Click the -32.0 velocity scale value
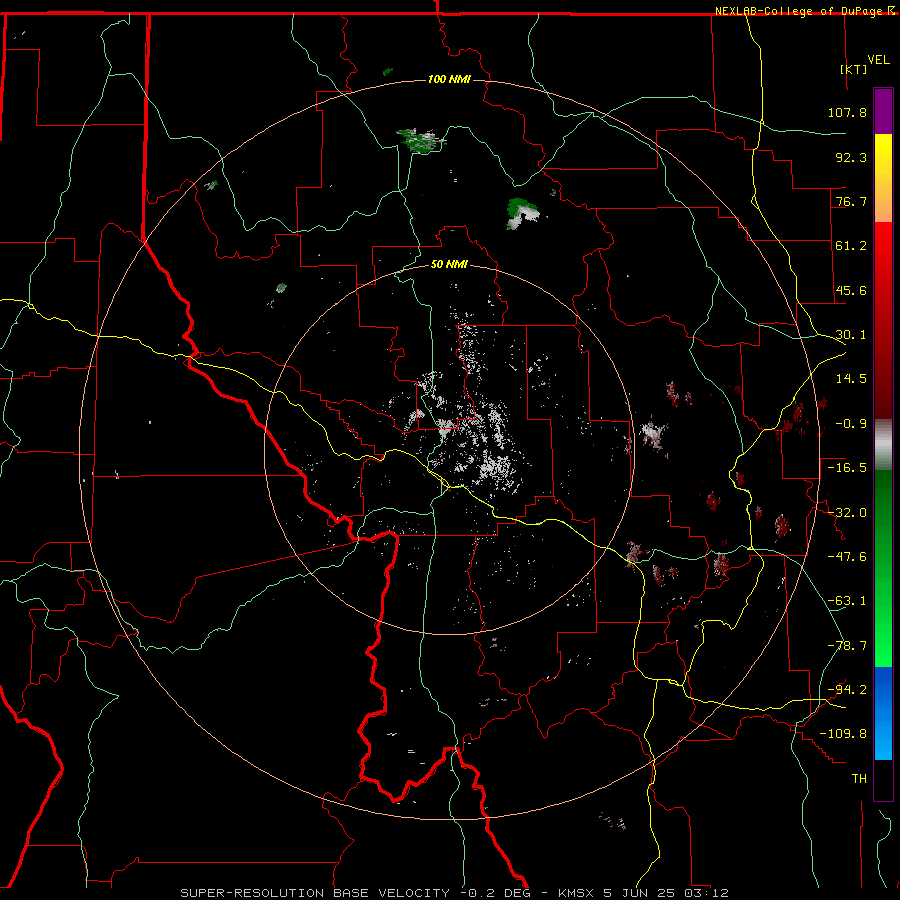Viewport: 900px width, 900px height. click(847, 513)
